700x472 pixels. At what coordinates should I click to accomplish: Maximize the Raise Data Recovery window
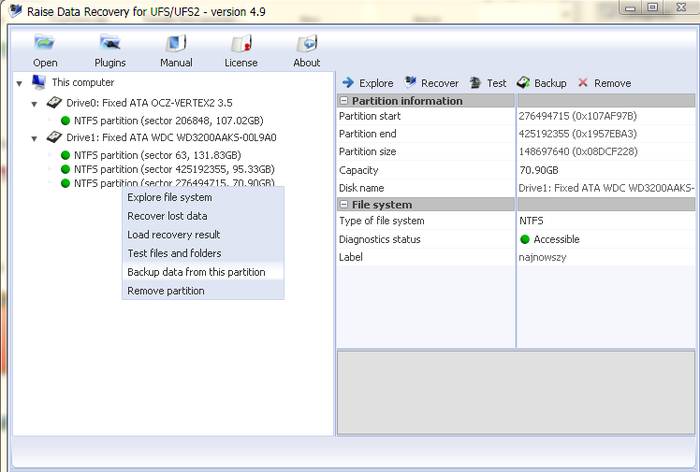pos(653,8)
